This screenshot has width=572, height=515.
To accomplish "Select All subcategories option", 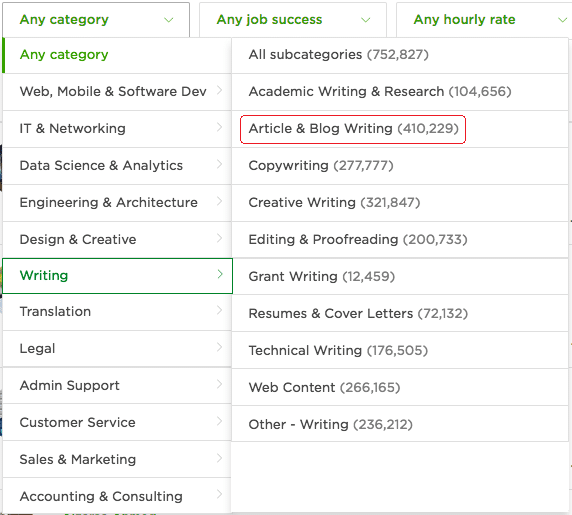I will (400, 55).
